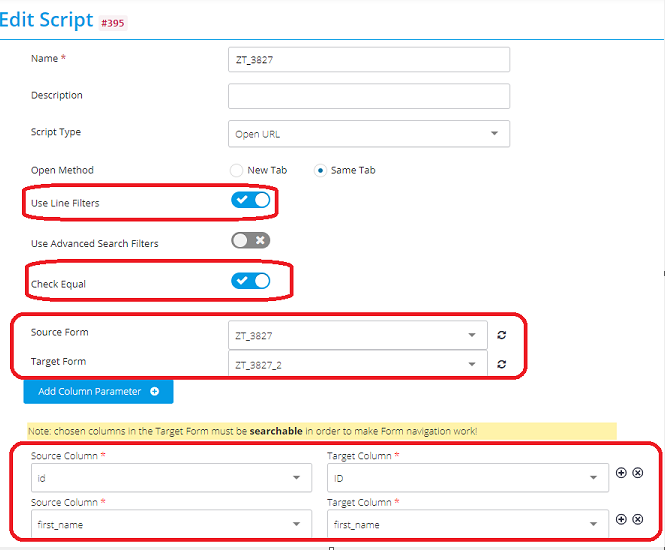Image resolution: width=665 pixels, height=550 pixels.
Task: Enable Use Advanced Search Filters switch
Action: [x=250, y=240]
